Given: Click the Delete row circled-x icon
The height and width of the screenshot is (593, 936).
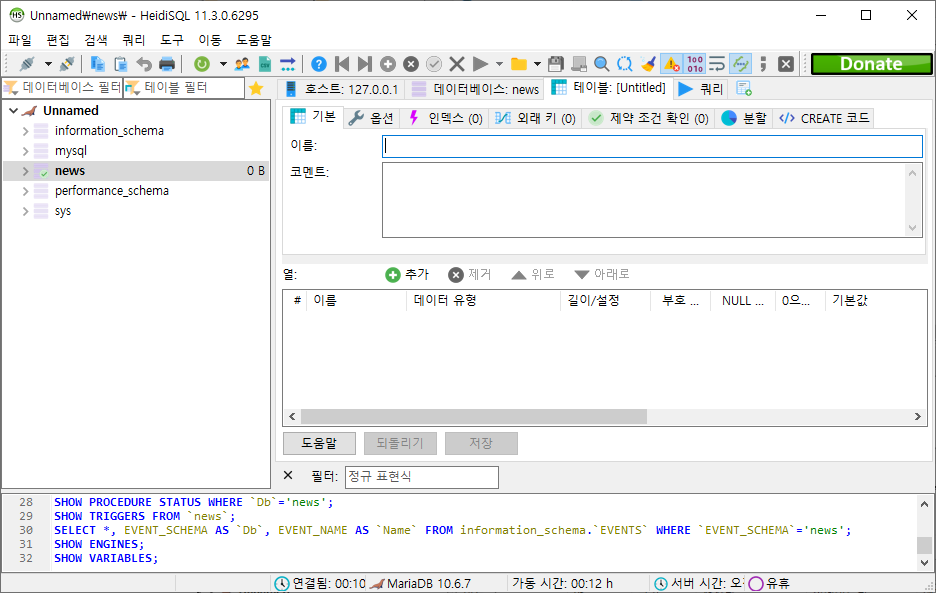Looking at the screenshot, I should (411, 64).
